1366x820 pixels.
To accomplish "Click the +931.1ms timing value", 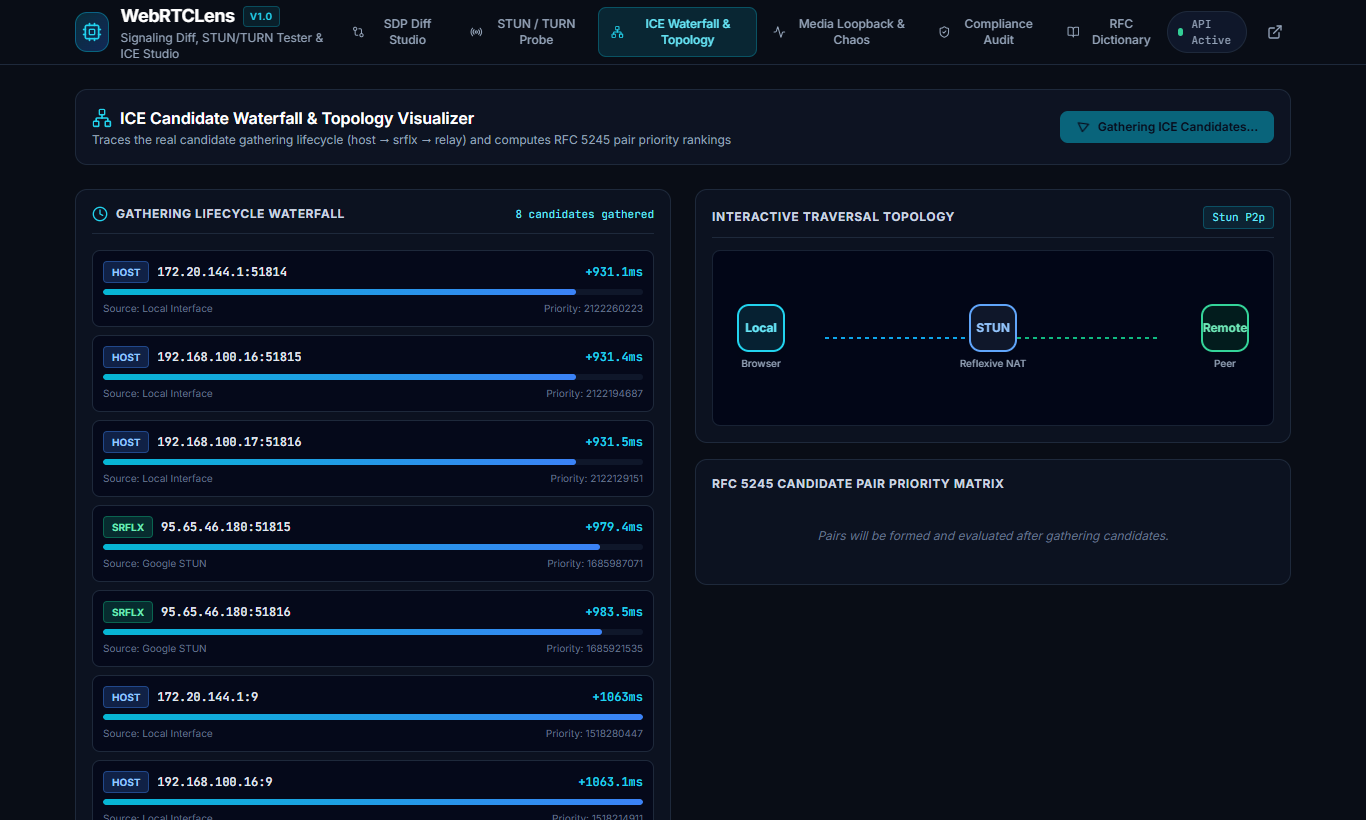I will tap(614, 272).
